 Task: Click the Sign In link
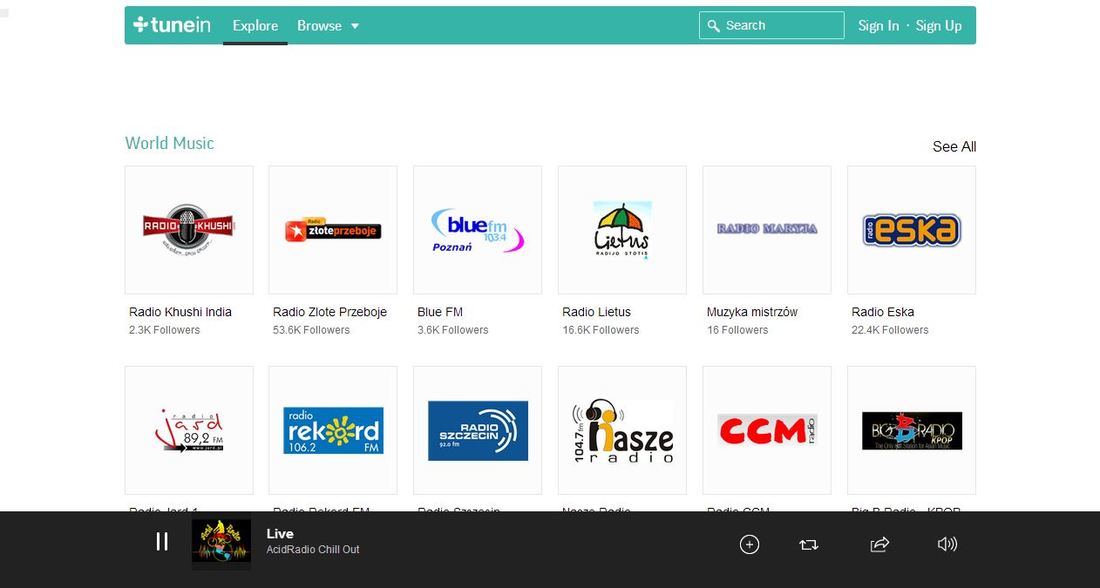[x=878, y=26]
